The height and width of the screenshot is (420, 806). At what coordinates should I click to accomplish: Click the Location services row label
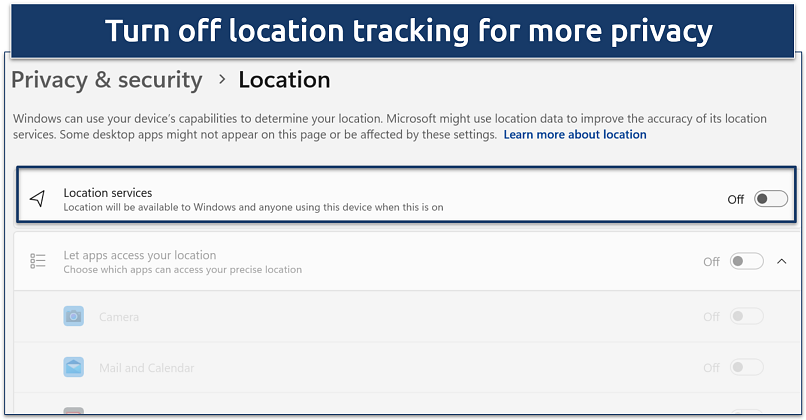pyautogui.click(x=108, y=192)
